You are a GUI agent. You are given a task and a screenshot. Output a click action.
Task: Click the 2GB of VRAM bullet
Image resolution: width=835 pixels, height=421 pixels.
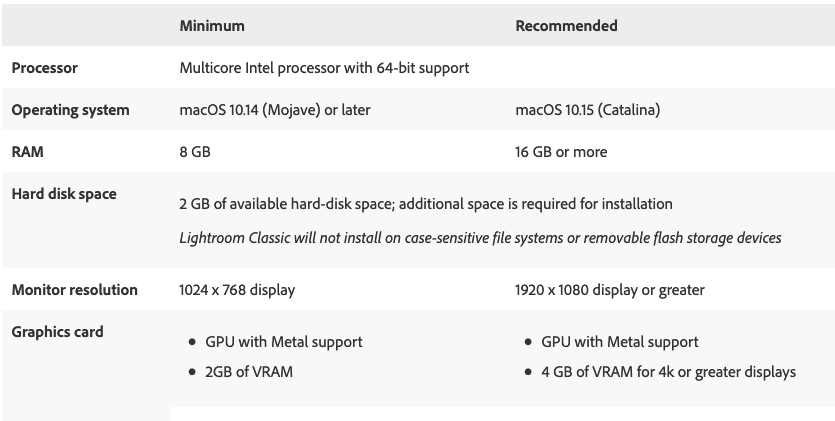point(249,372)
